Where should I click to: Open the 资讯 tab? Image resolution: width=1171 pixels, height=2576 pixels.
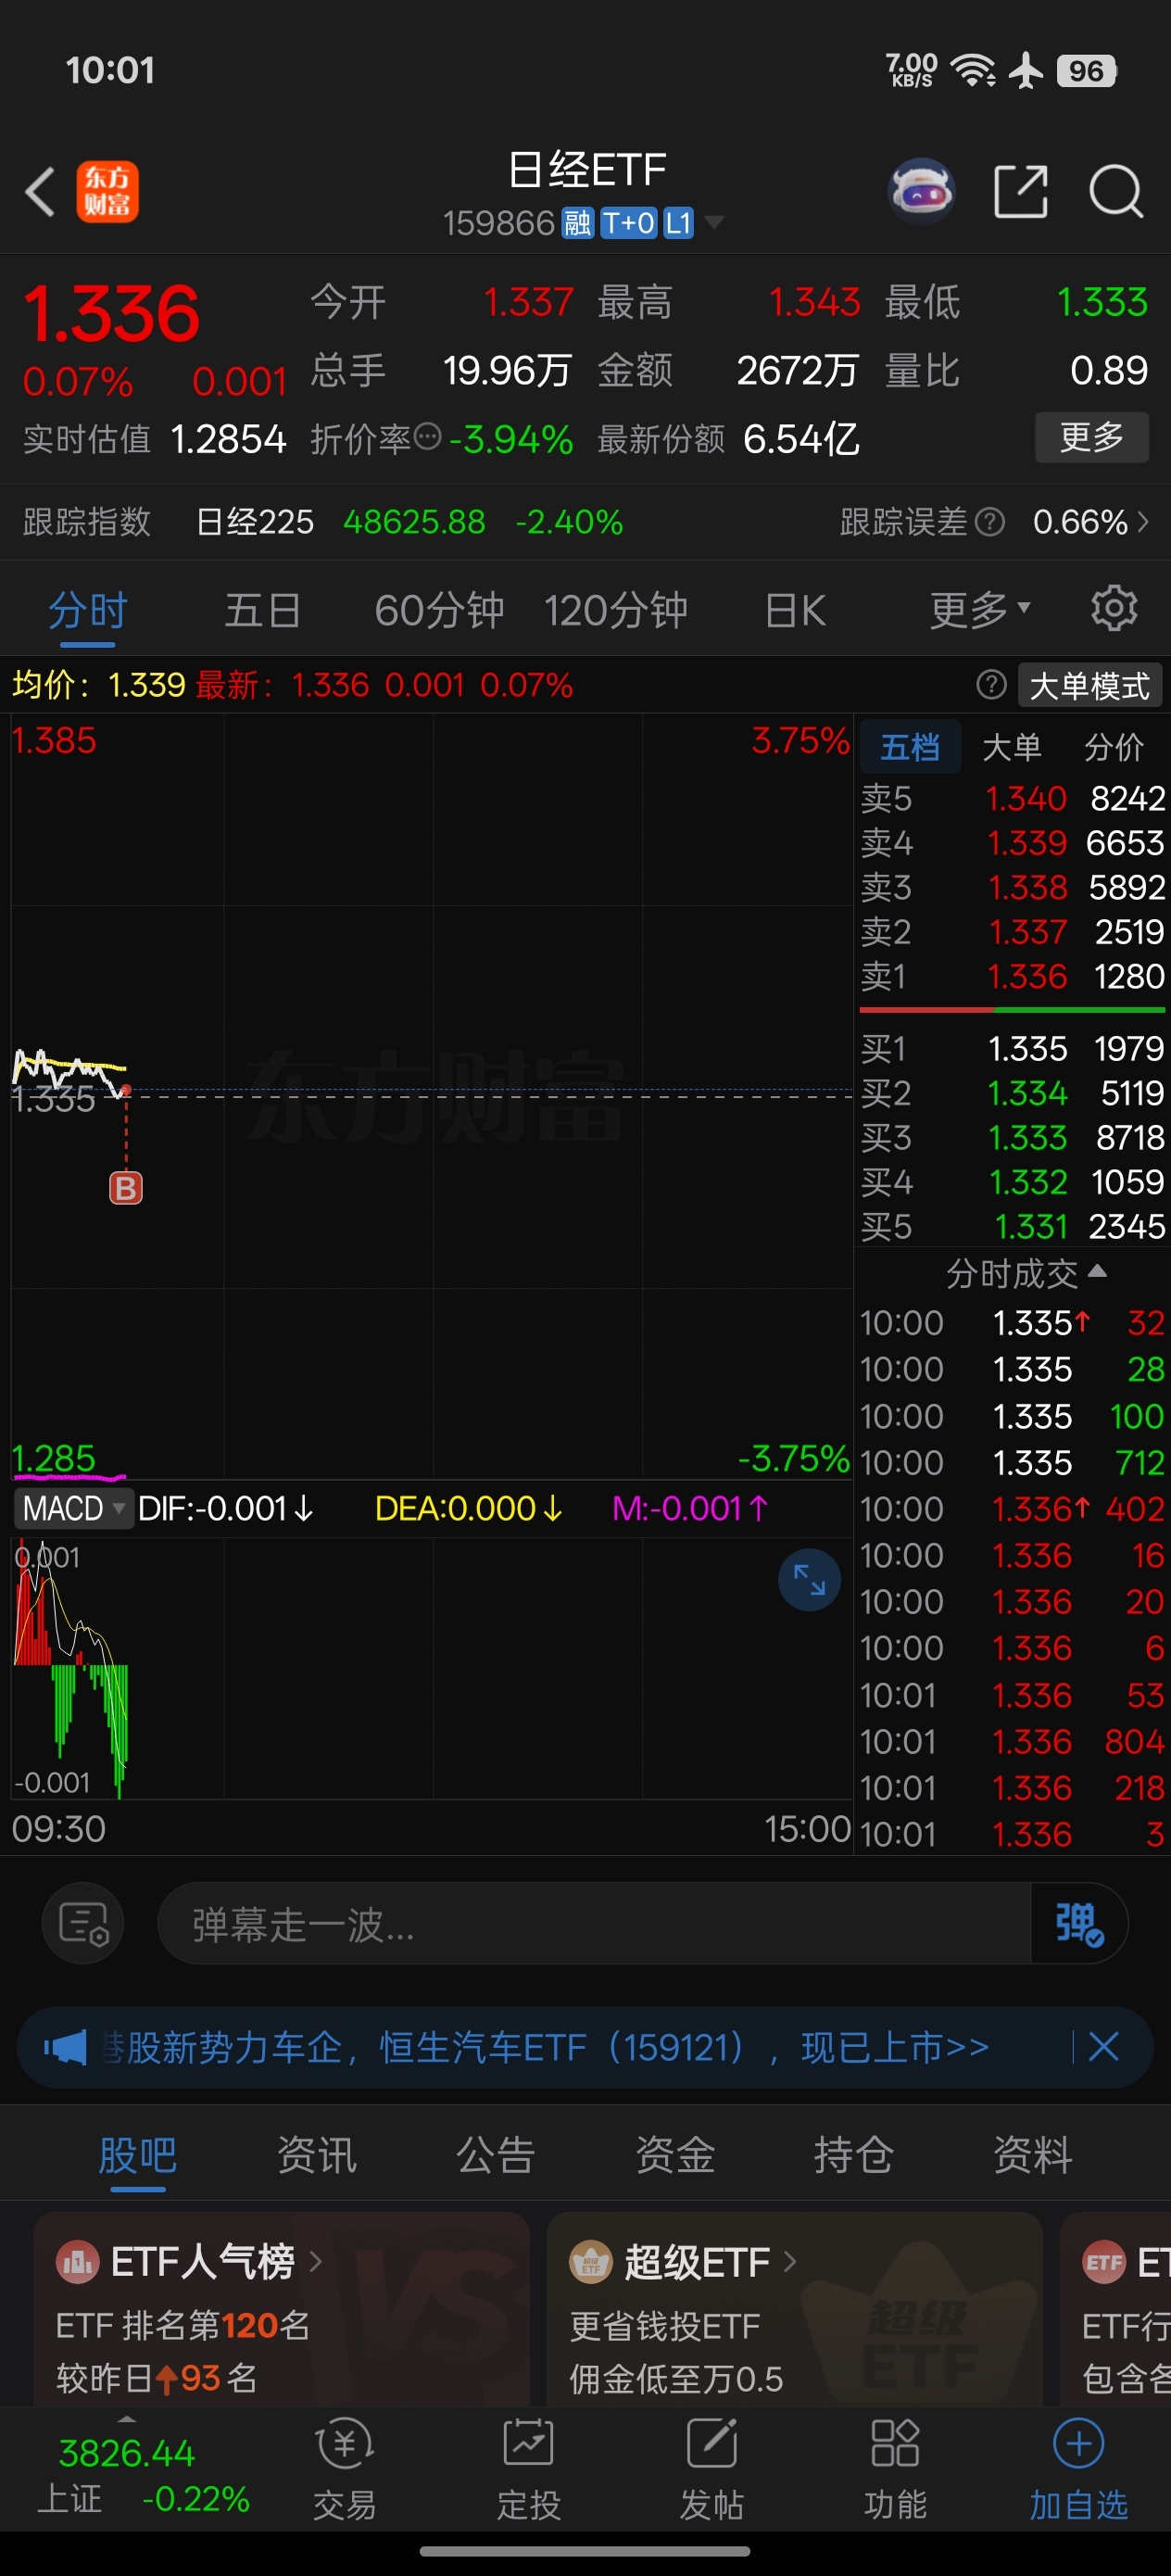[x=317, y=2155]
